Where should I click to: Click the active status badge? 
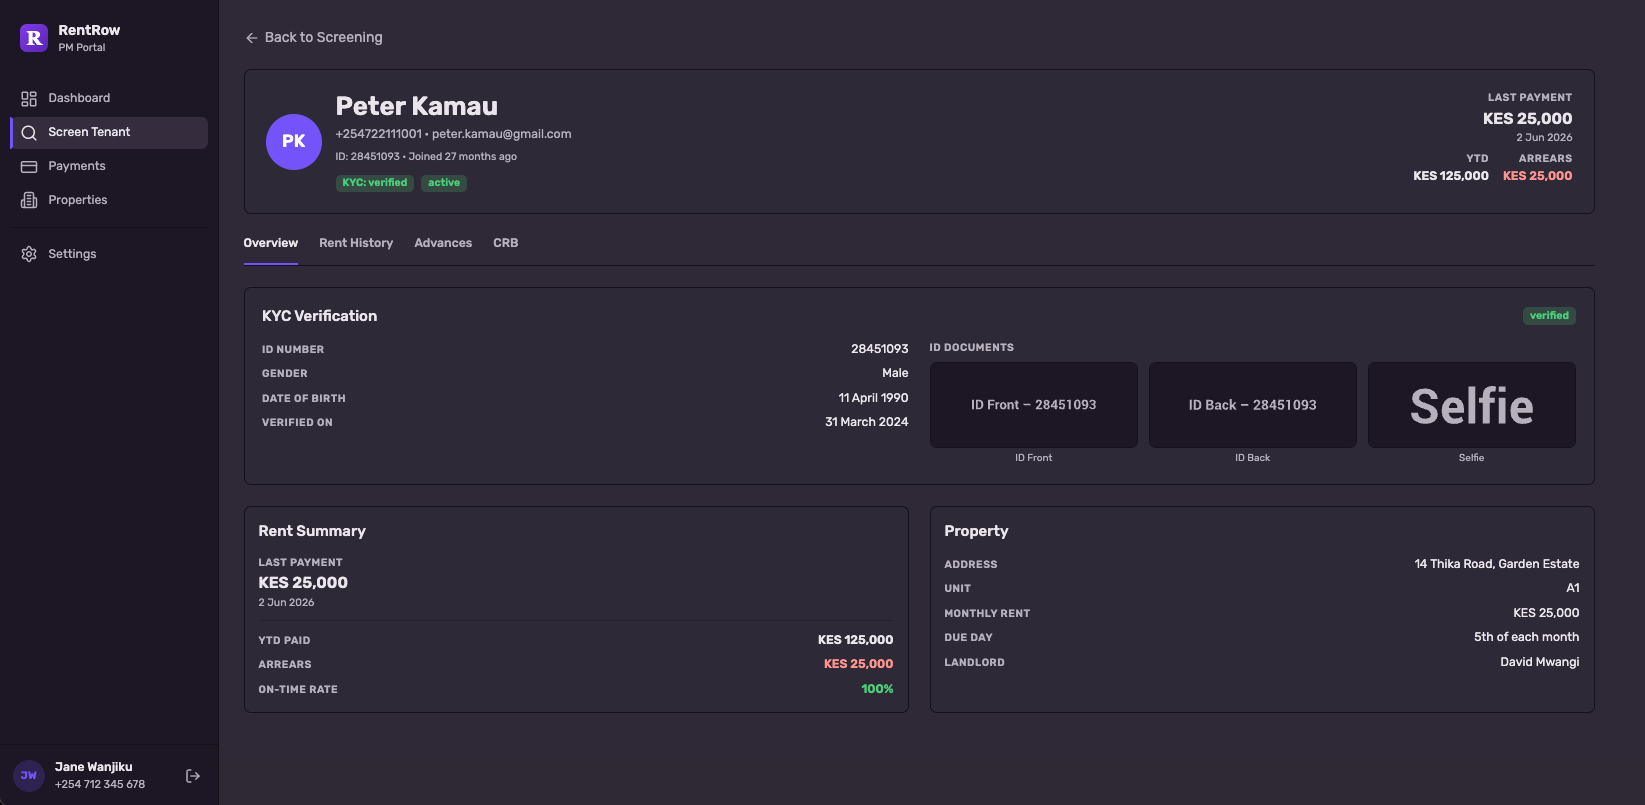(x=444, y=183)
